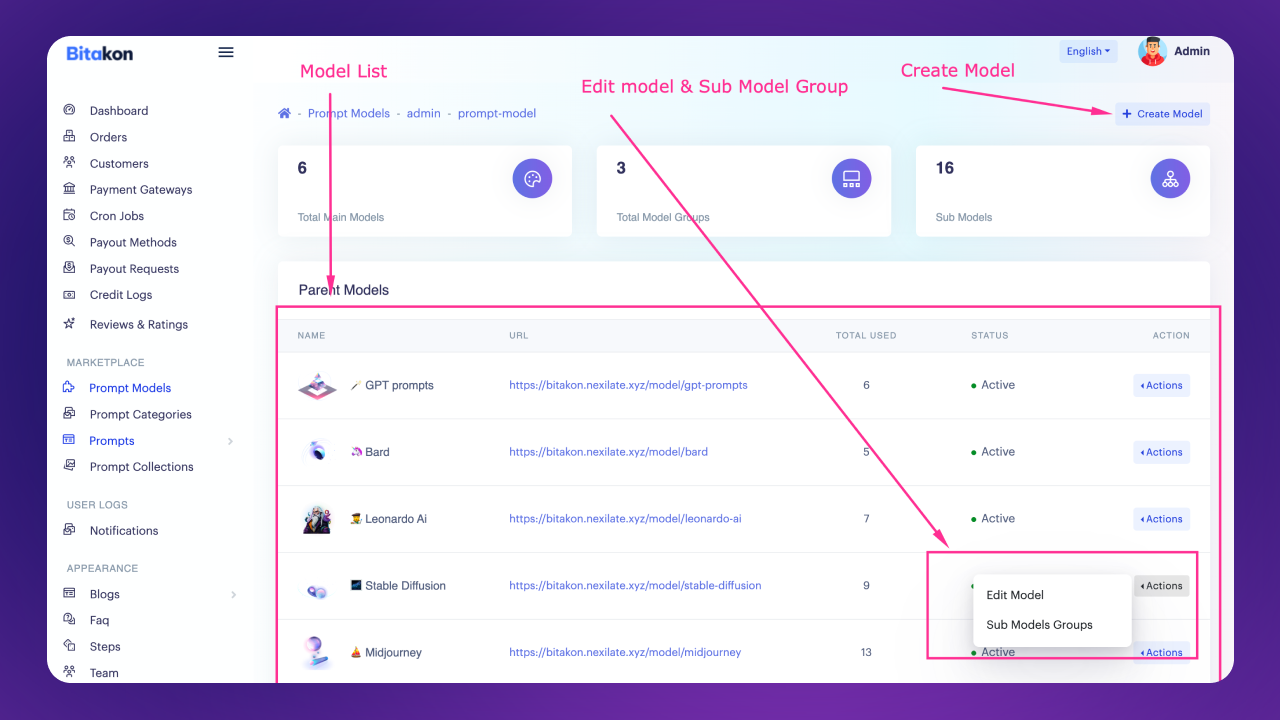Choose Edit Model from the actions menu
The image size is (1280, 720).
(1015, 595)
